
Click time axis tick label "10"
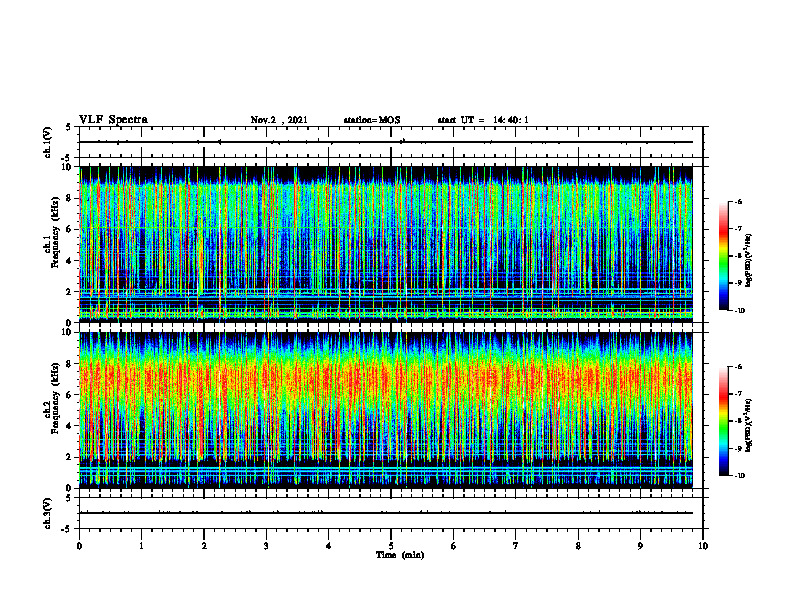703,546
